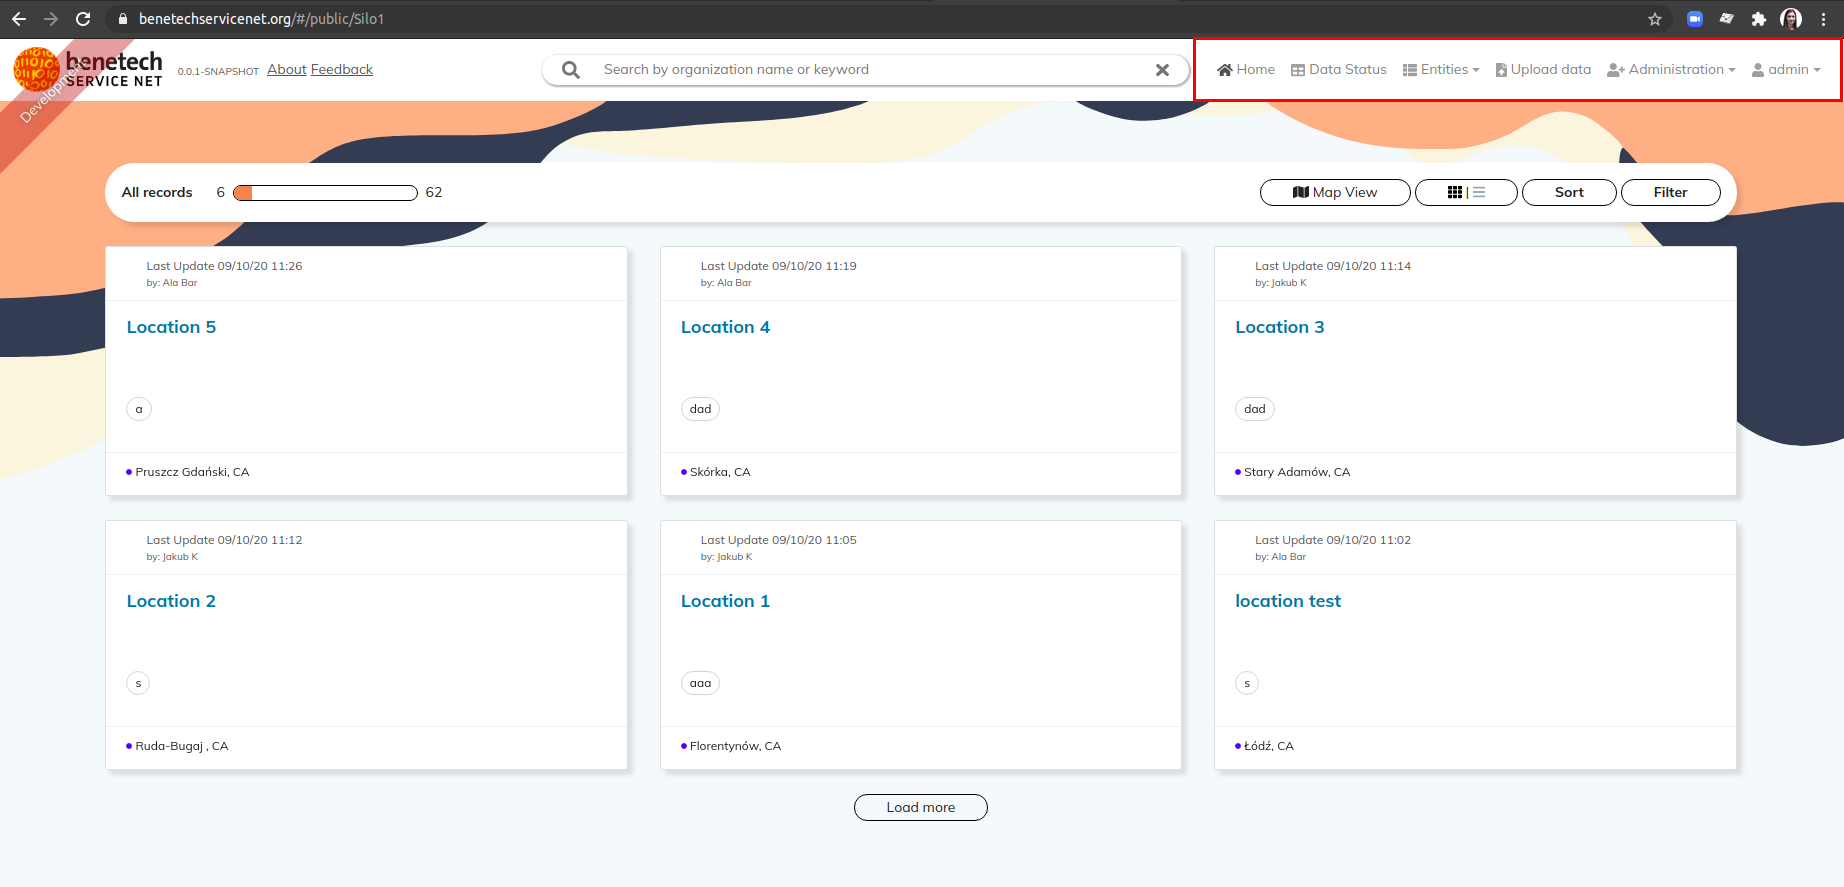Open the Chrome three-dot menu
The width and height of the screenshot is (1844, 887).
[x=1824, y=19]
